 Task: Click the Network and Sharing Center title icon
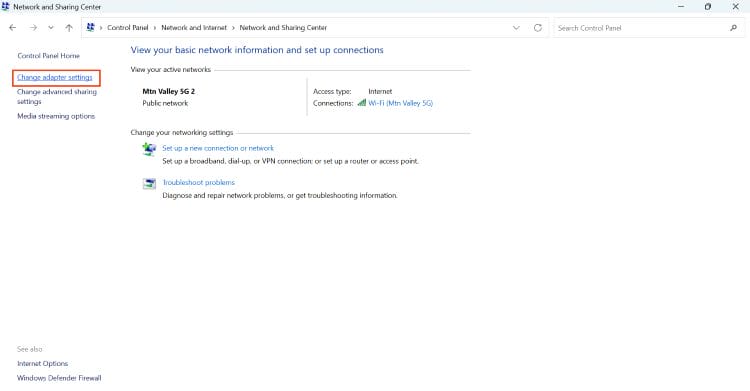pos(5,7)
